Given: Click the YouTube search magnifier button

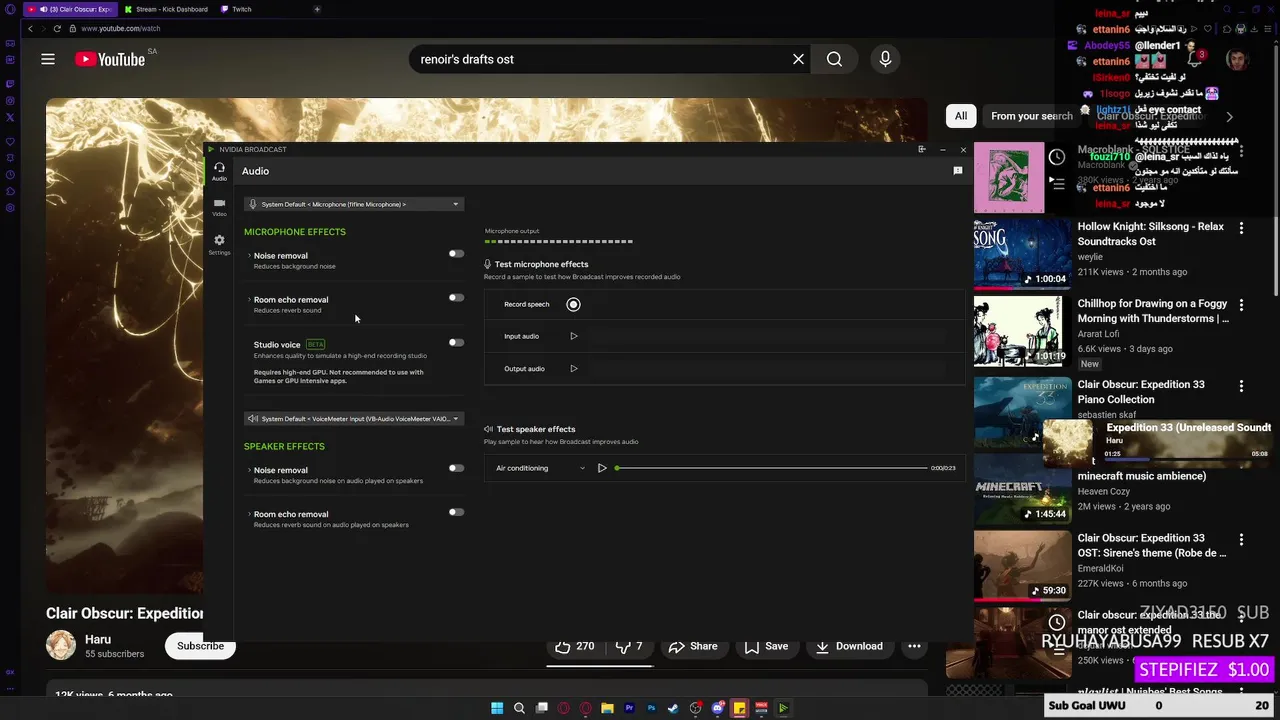Looking at the screenshot, I should 834,59.
